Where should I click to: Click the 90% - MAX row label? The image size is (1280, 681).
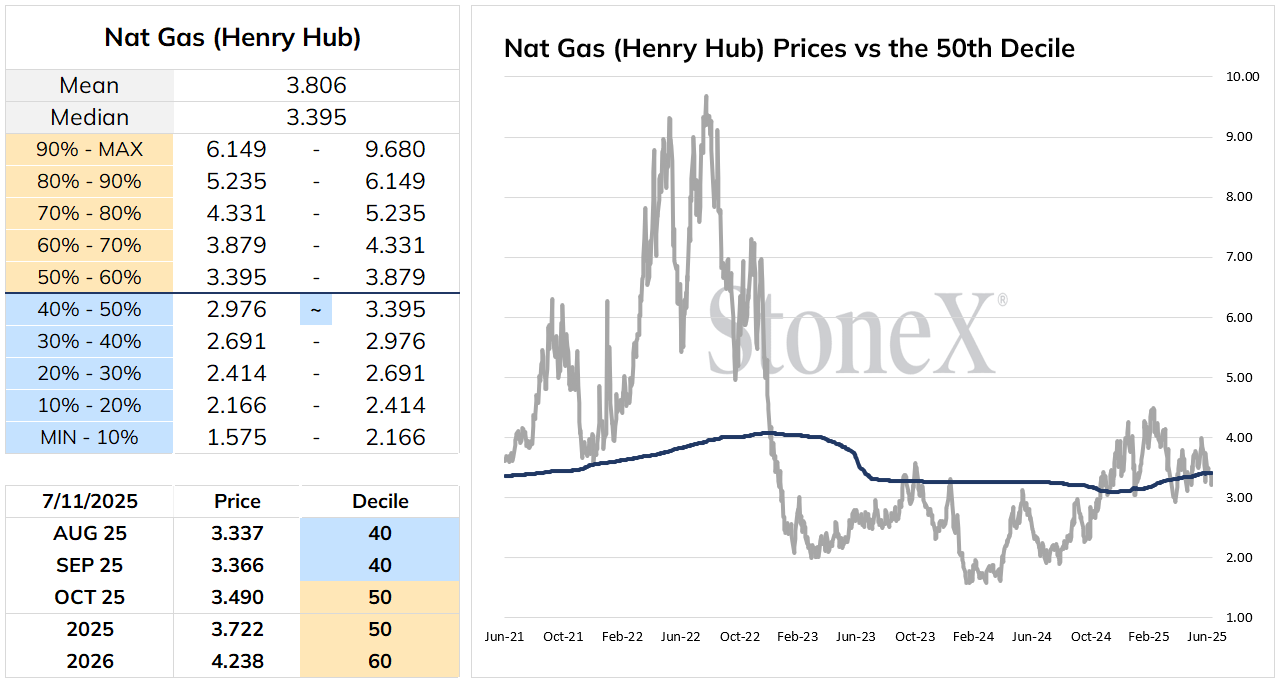coord(89,149)
